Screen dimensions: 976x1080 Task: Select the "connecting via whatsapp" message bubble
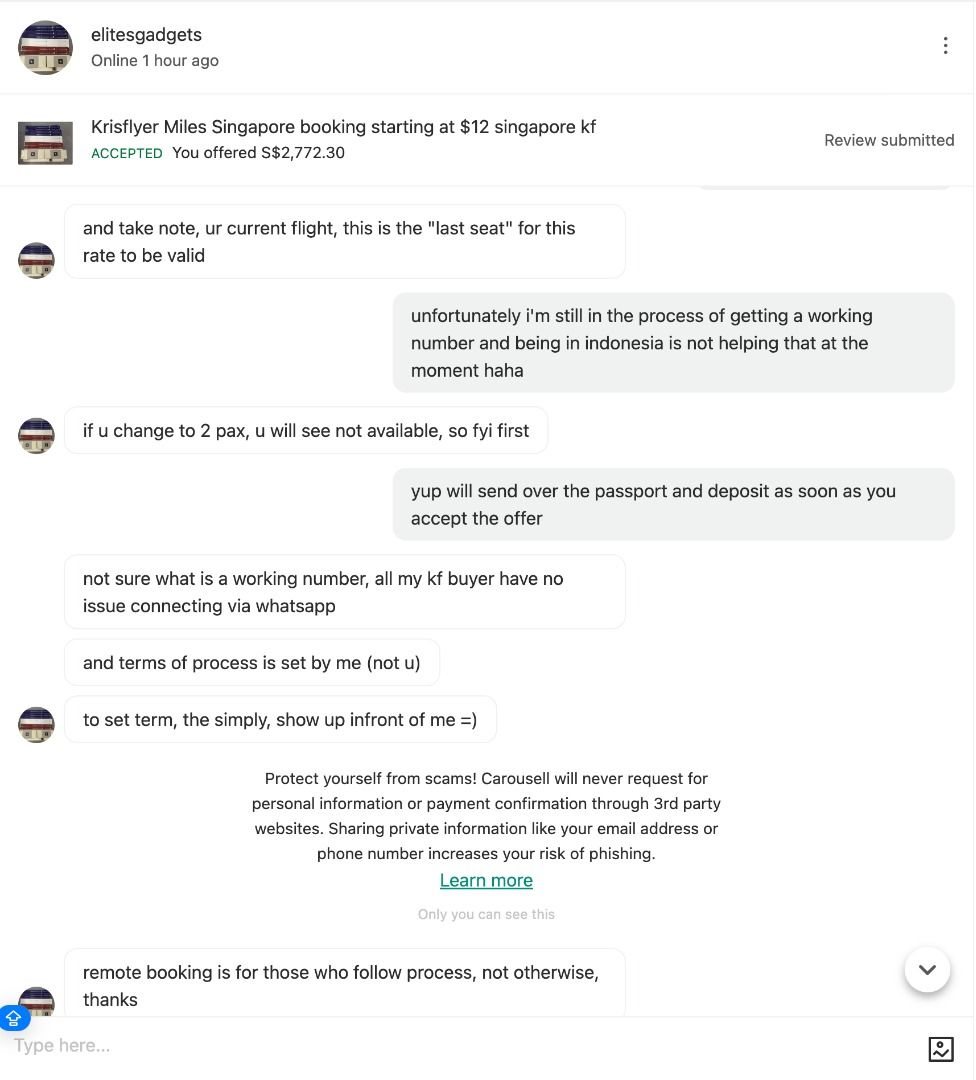[345, 592]
